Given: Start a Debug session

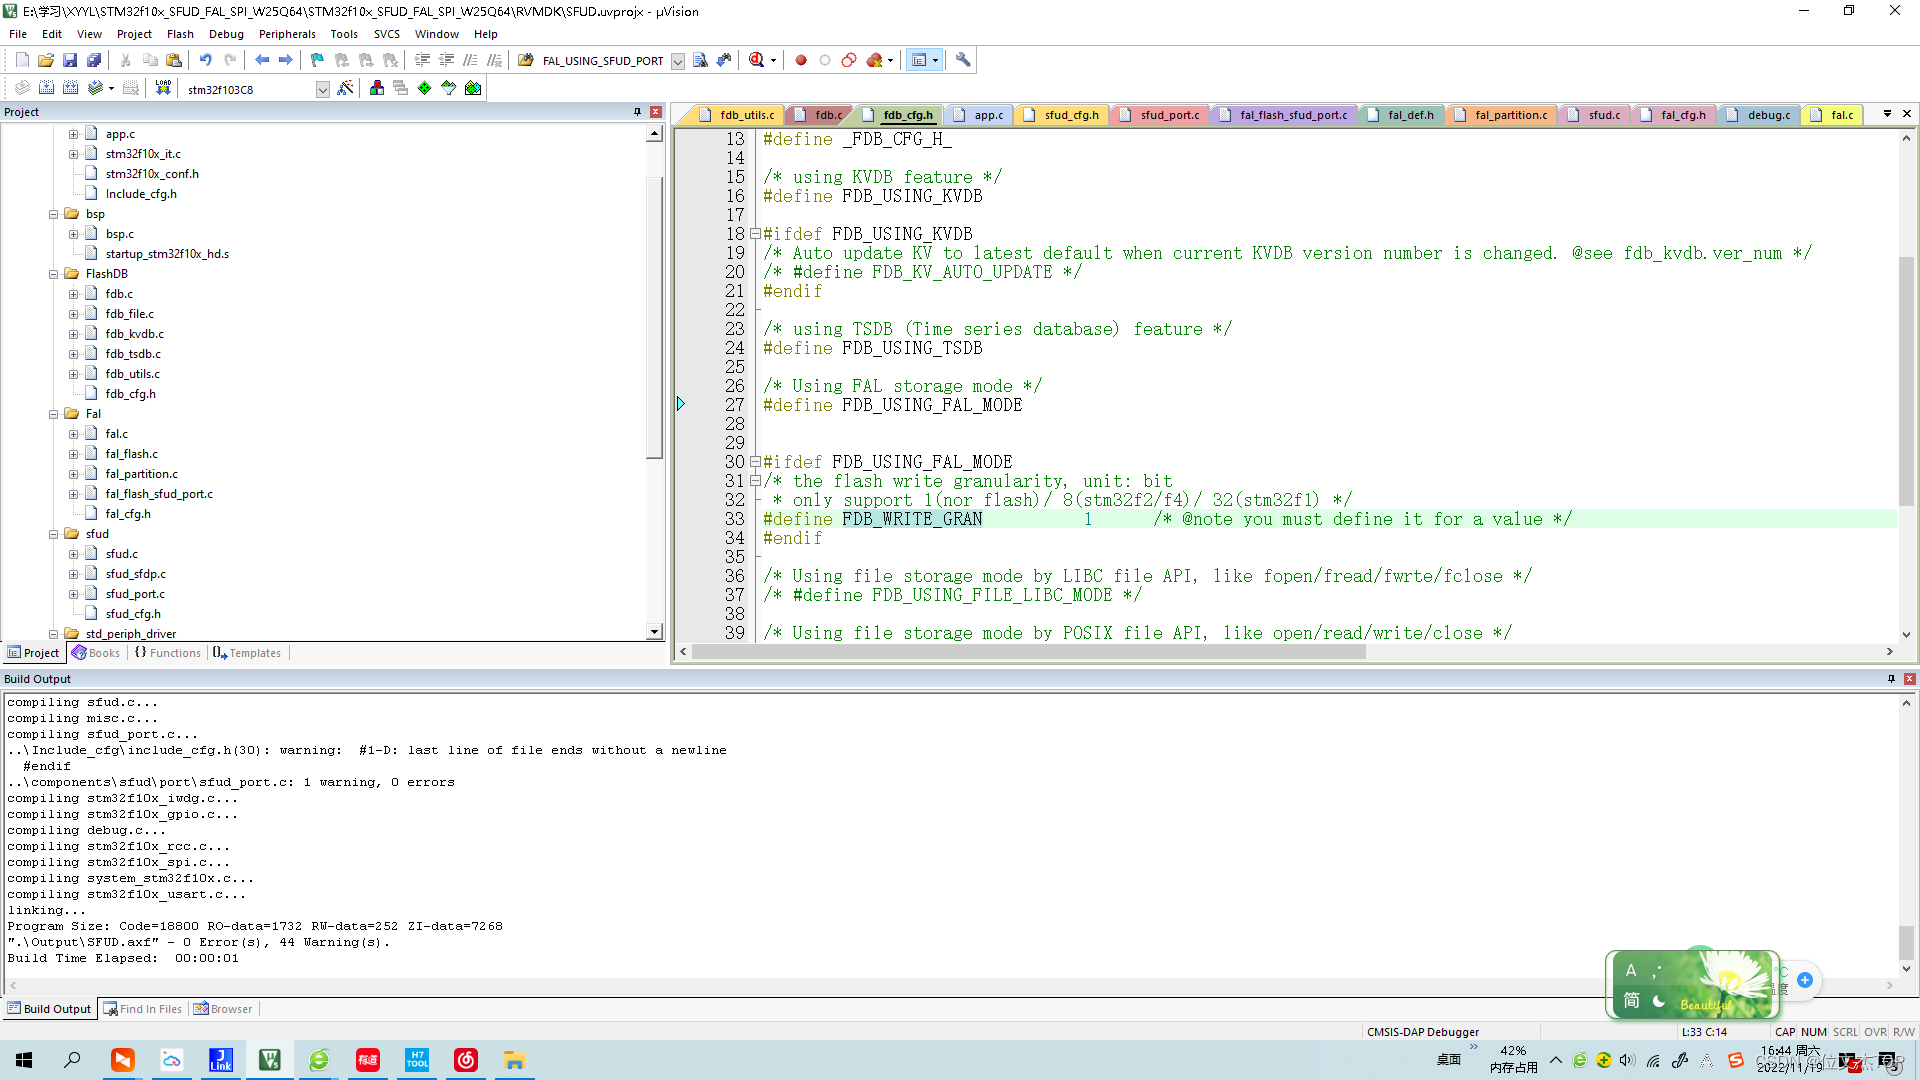Looking at the screenshot, I should (x=757, y=60).
